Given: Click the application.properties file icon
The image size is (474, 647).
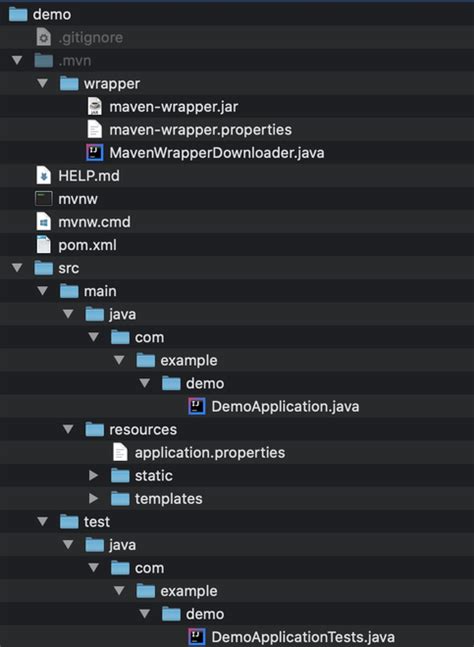Looking at the screenshot, I should point(120,453).
